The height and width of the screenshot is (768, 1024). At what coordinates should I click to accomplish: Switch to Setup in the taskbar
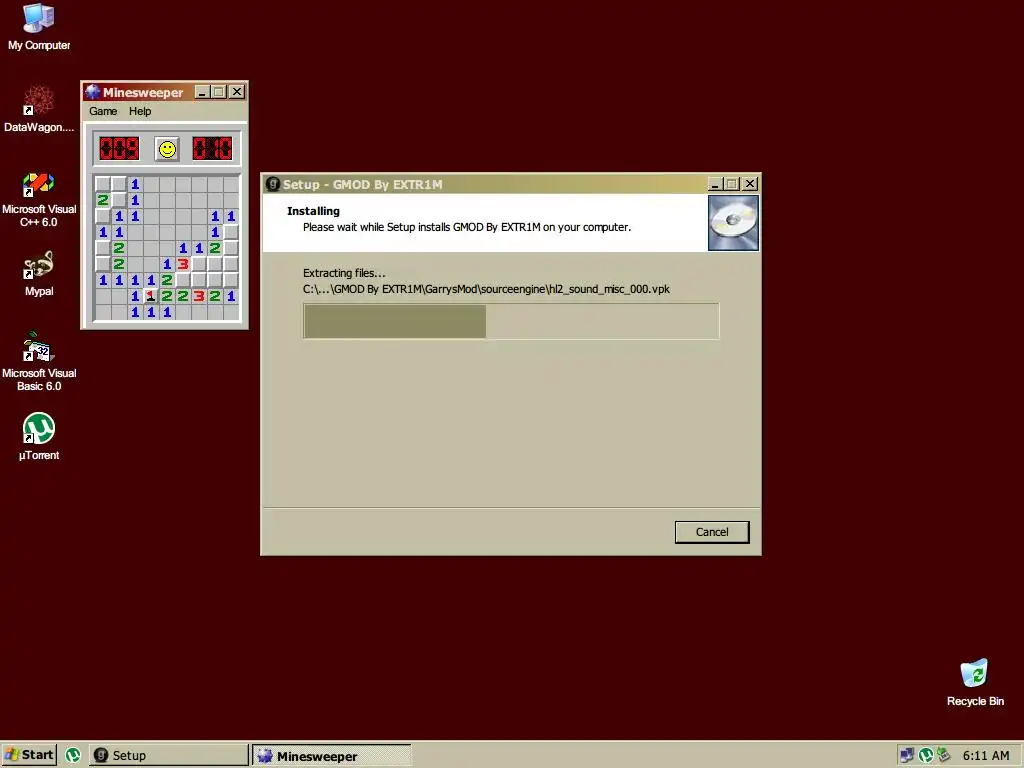point(168,756)
